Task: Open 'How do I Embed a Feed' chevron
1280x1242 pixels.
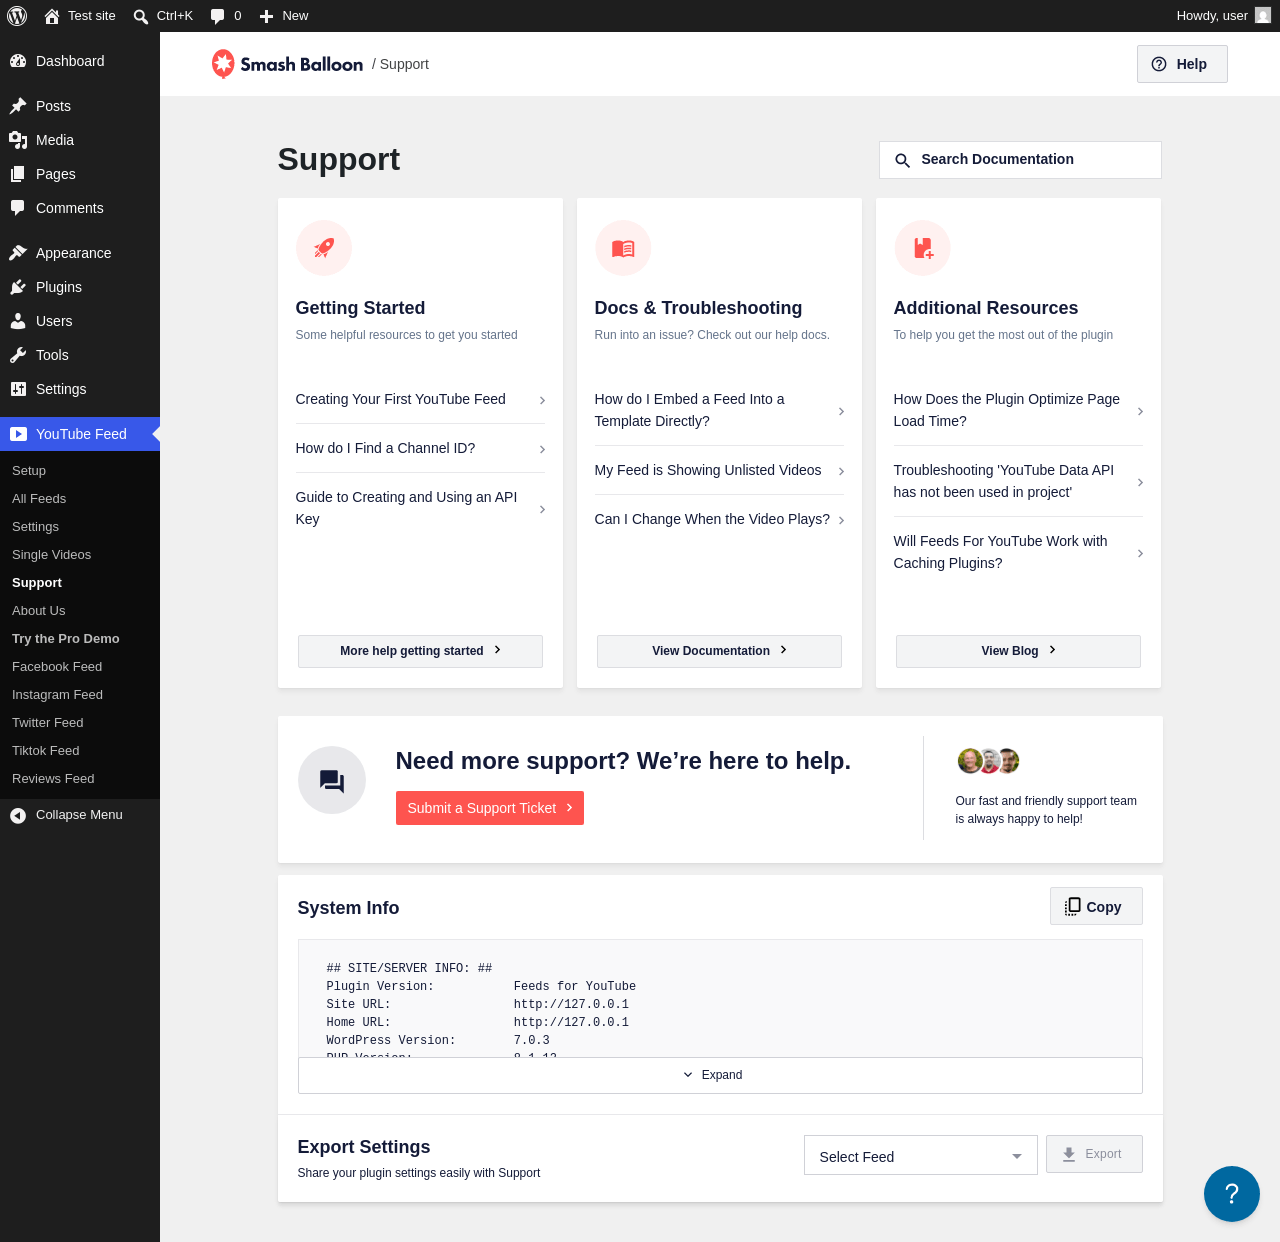Action: click(841, 411)
